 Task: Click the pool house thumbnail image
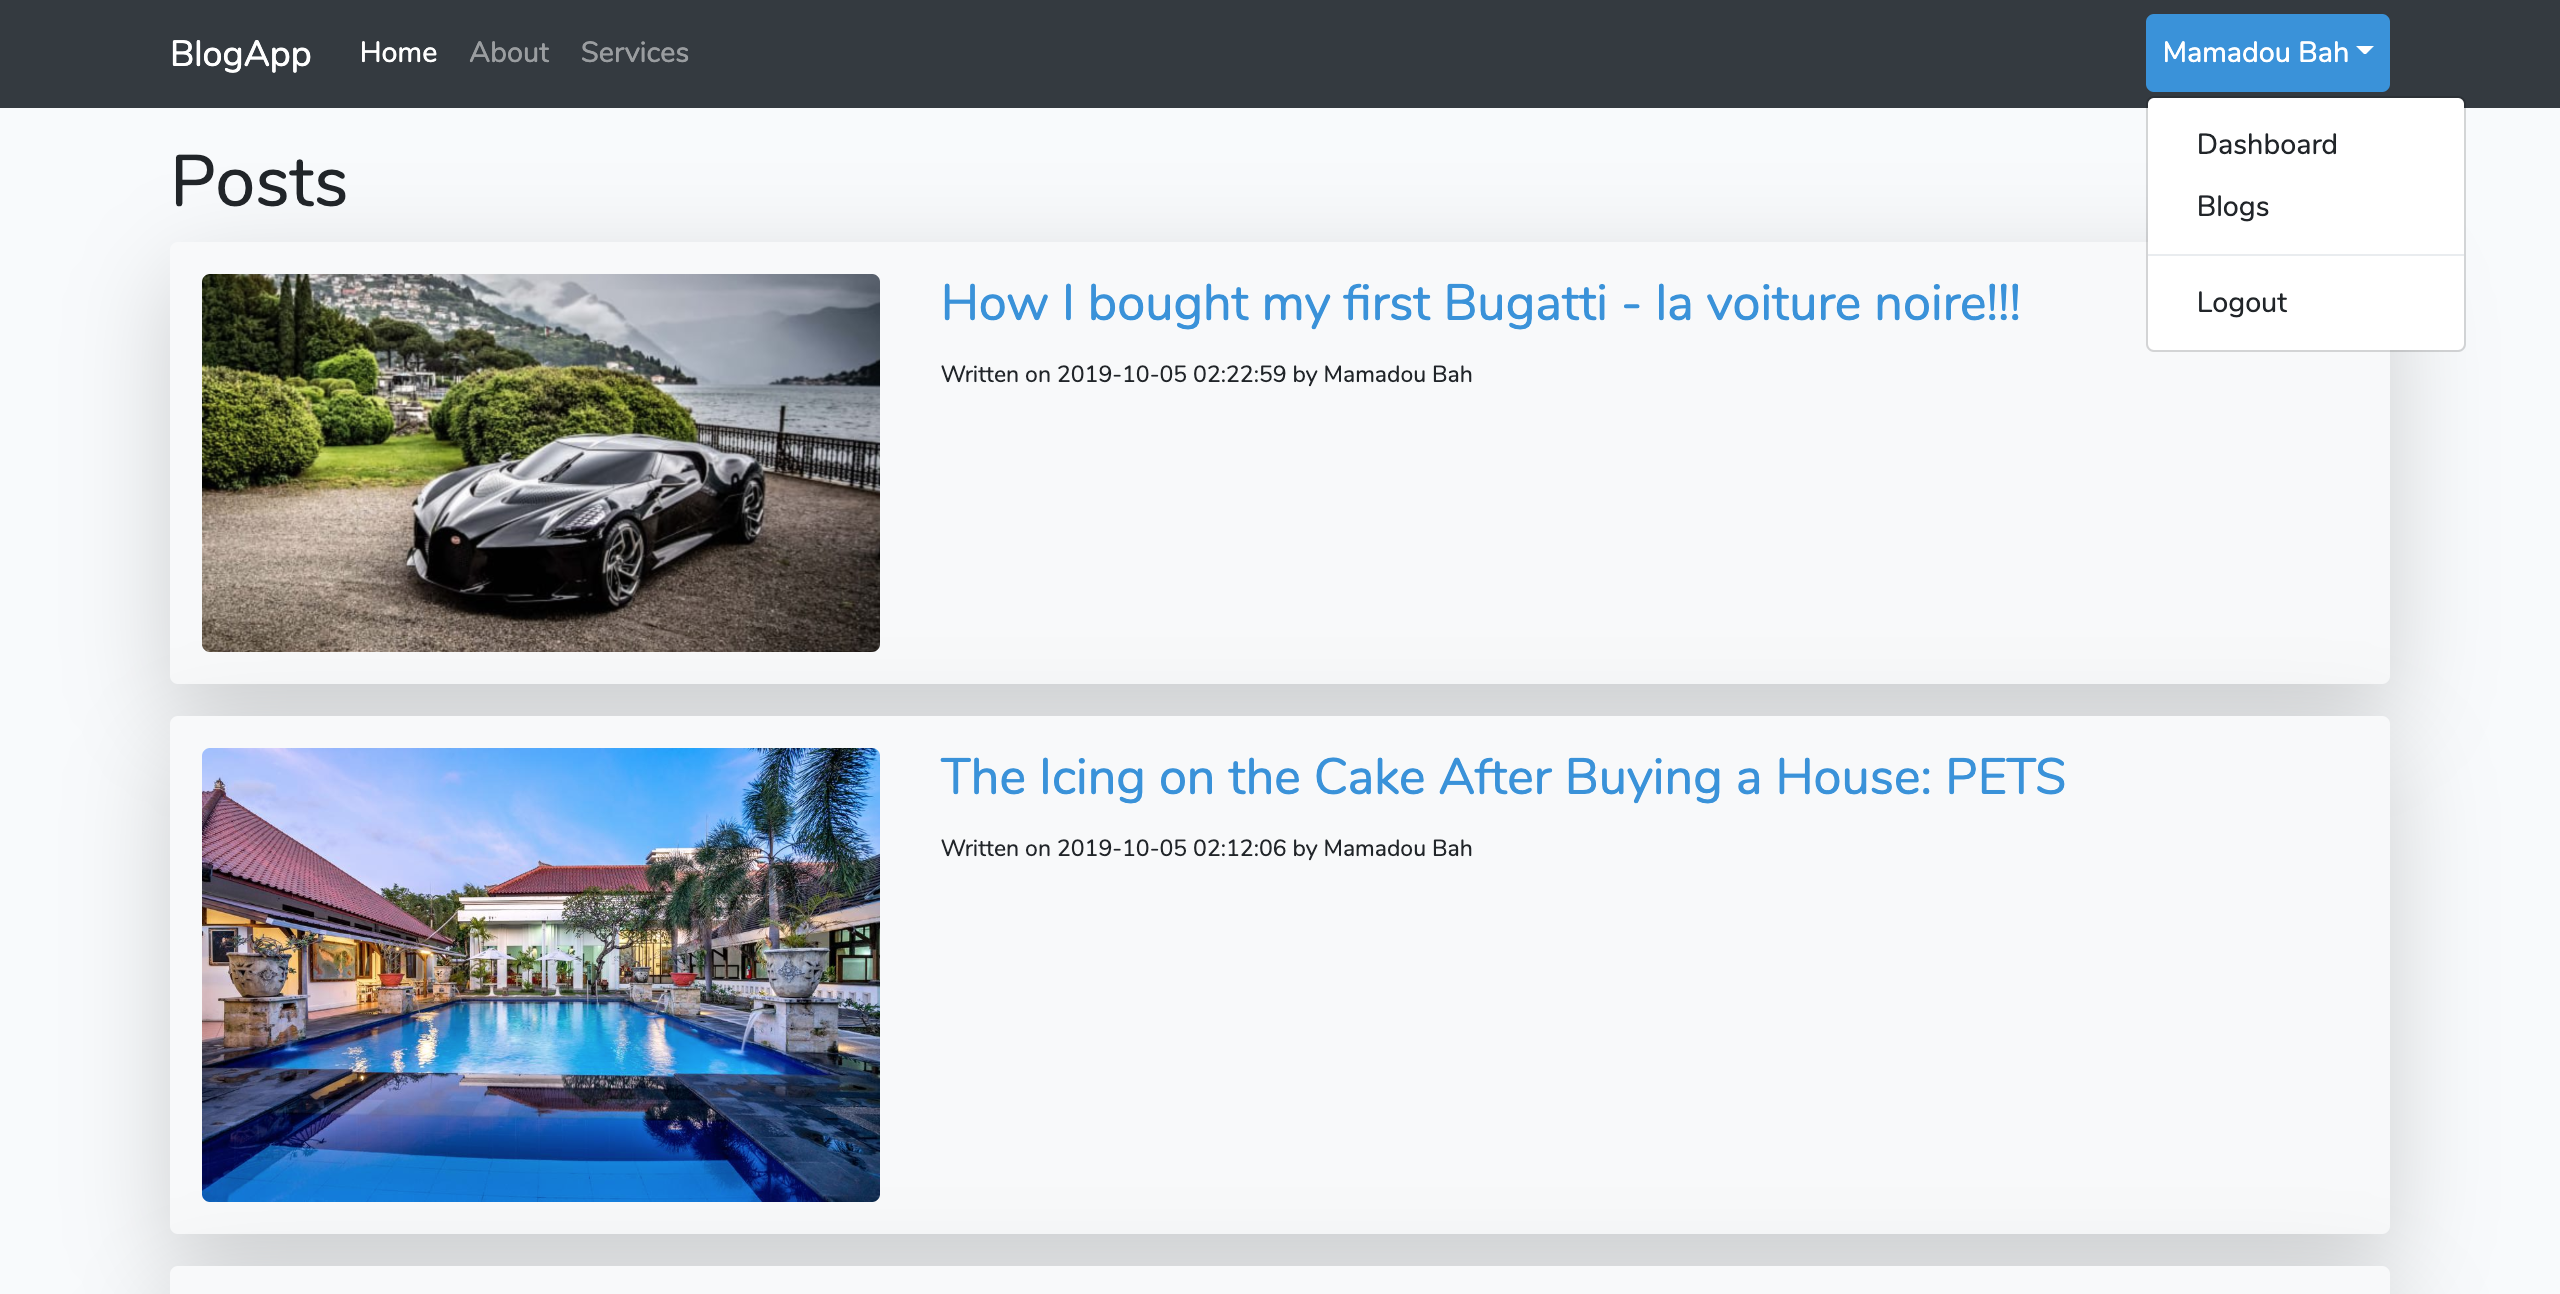click(540, 974)
